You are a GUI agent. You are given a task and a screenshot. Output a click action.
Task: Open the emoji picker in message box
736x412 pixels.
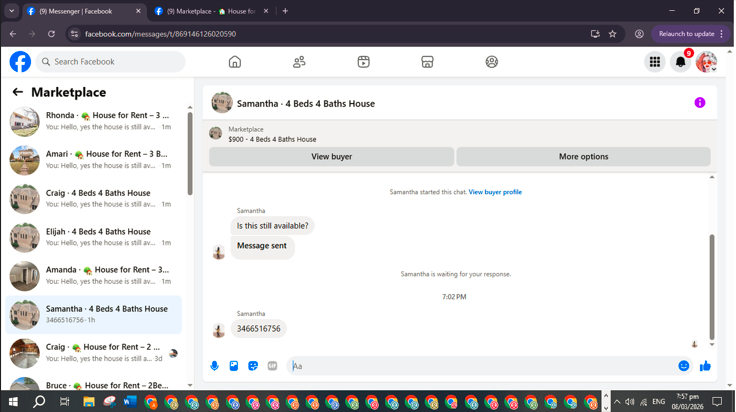tap(683, 366)
